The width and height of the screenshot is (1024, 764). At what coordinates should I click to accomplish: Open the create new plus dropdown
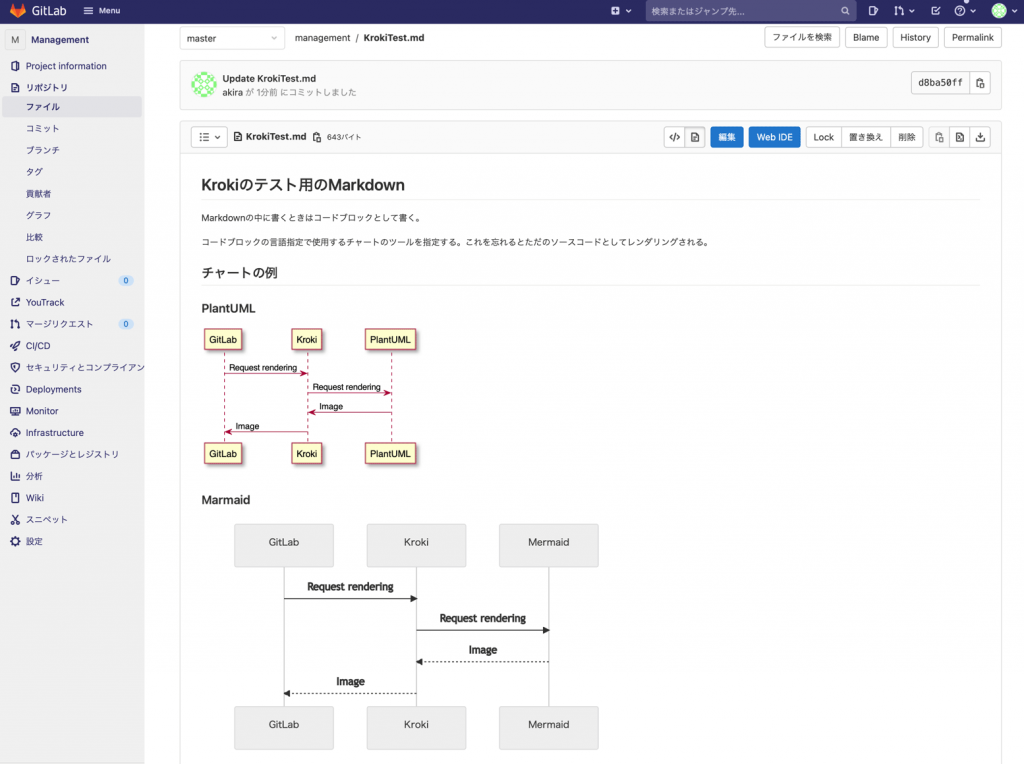pos(621,10)
